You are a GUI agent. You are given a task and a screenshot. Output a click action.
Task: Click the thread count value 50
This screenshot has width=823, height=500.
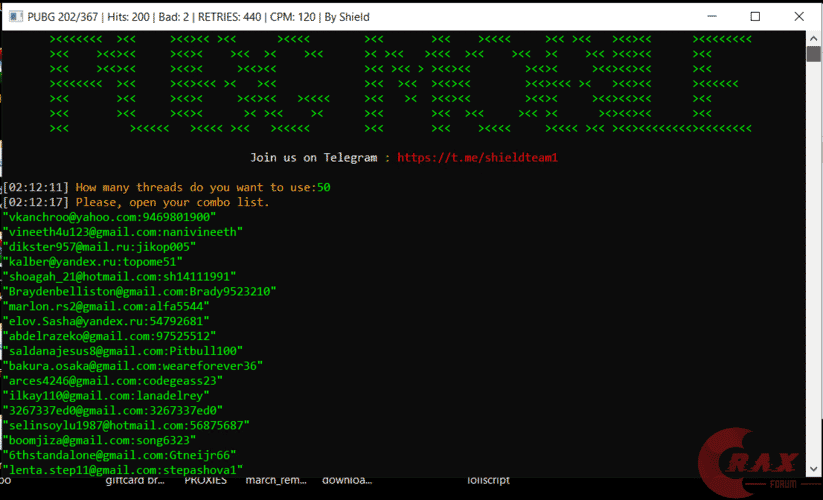[x=324, y=187]
